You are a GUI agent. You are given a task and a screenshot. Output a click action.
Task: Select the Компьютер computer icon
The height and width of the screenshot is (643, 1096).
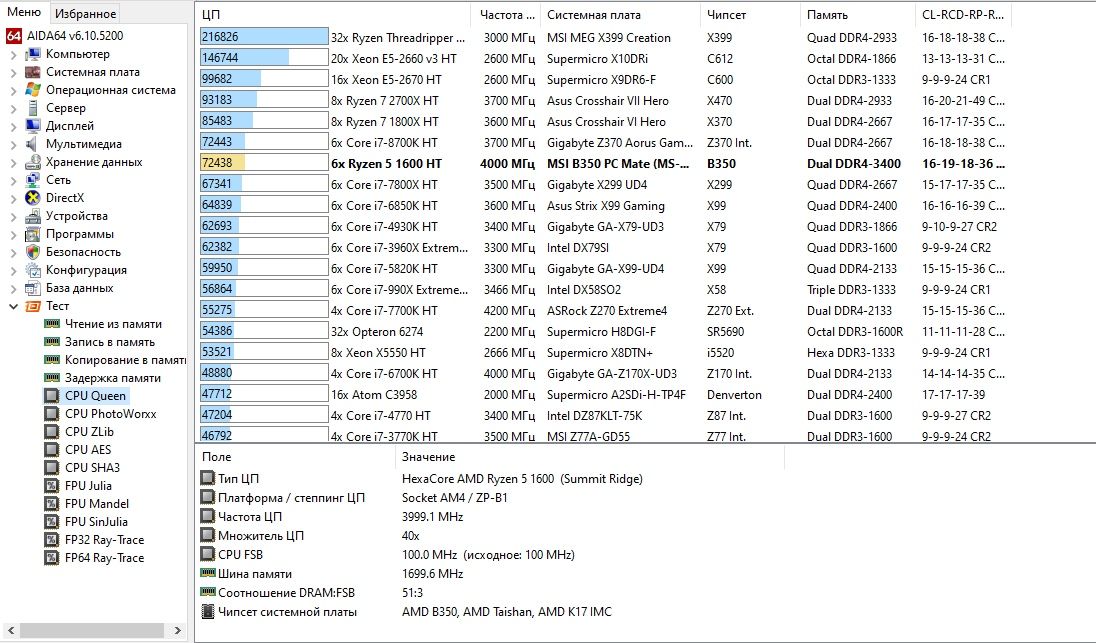(33, 54)
